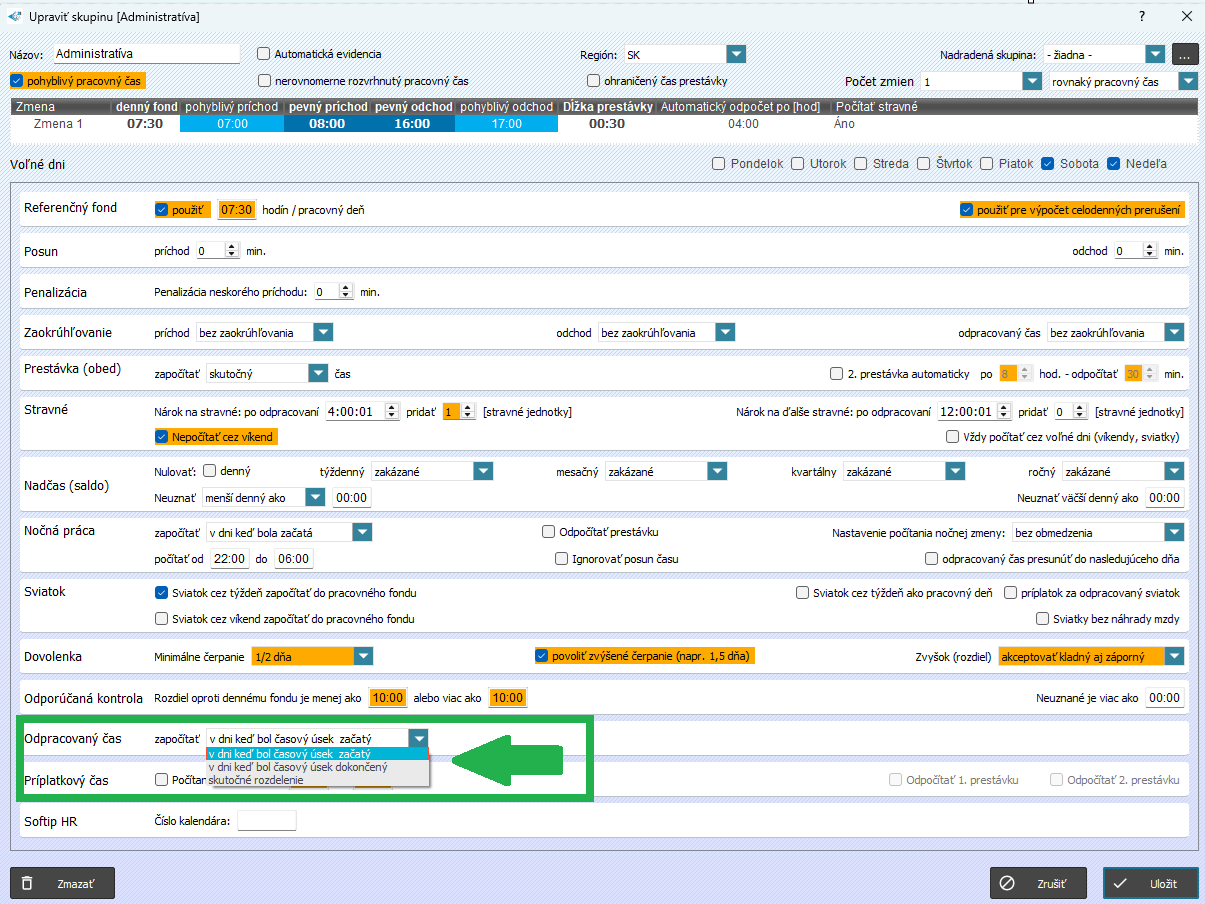
Task: Click the app icon in title bar
Action: (x=14, y=16)
